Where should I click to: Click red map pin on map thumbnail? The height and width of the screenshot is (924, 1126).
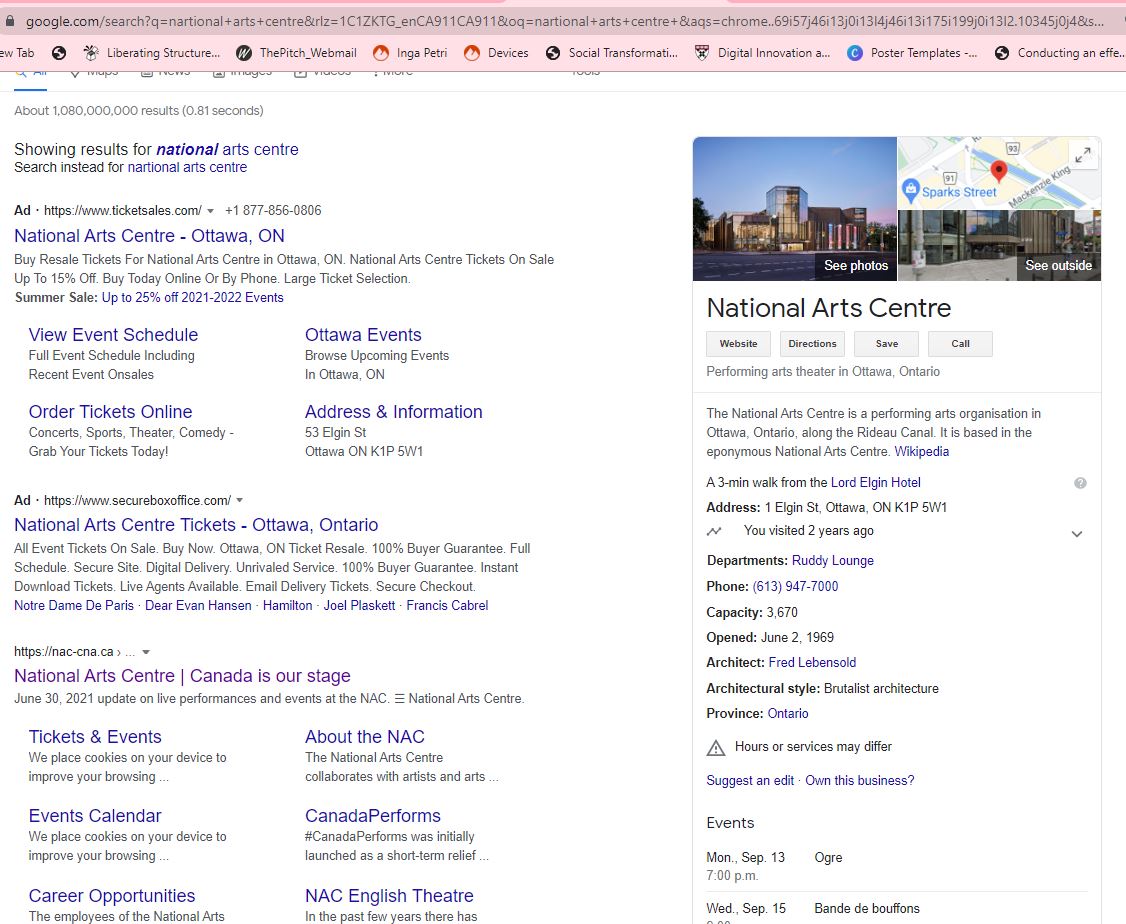coord(998,171)
